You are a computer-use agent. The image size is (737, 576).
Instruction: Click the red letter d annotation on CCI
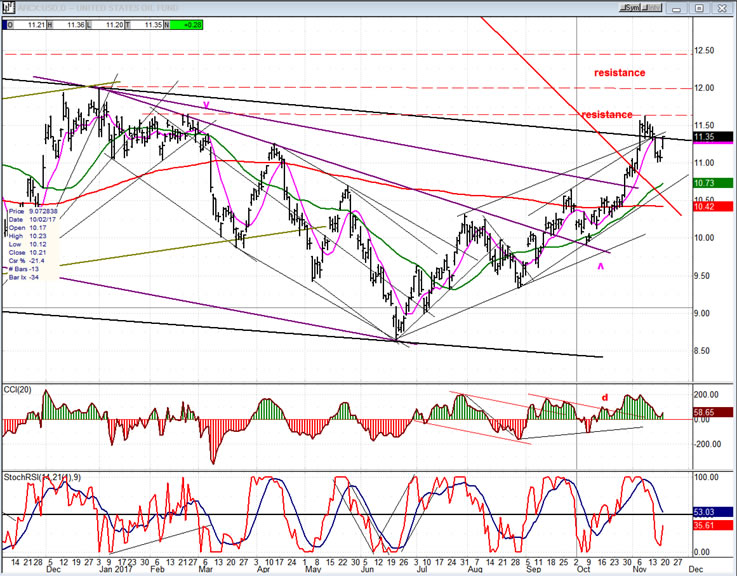coord(604,398)
